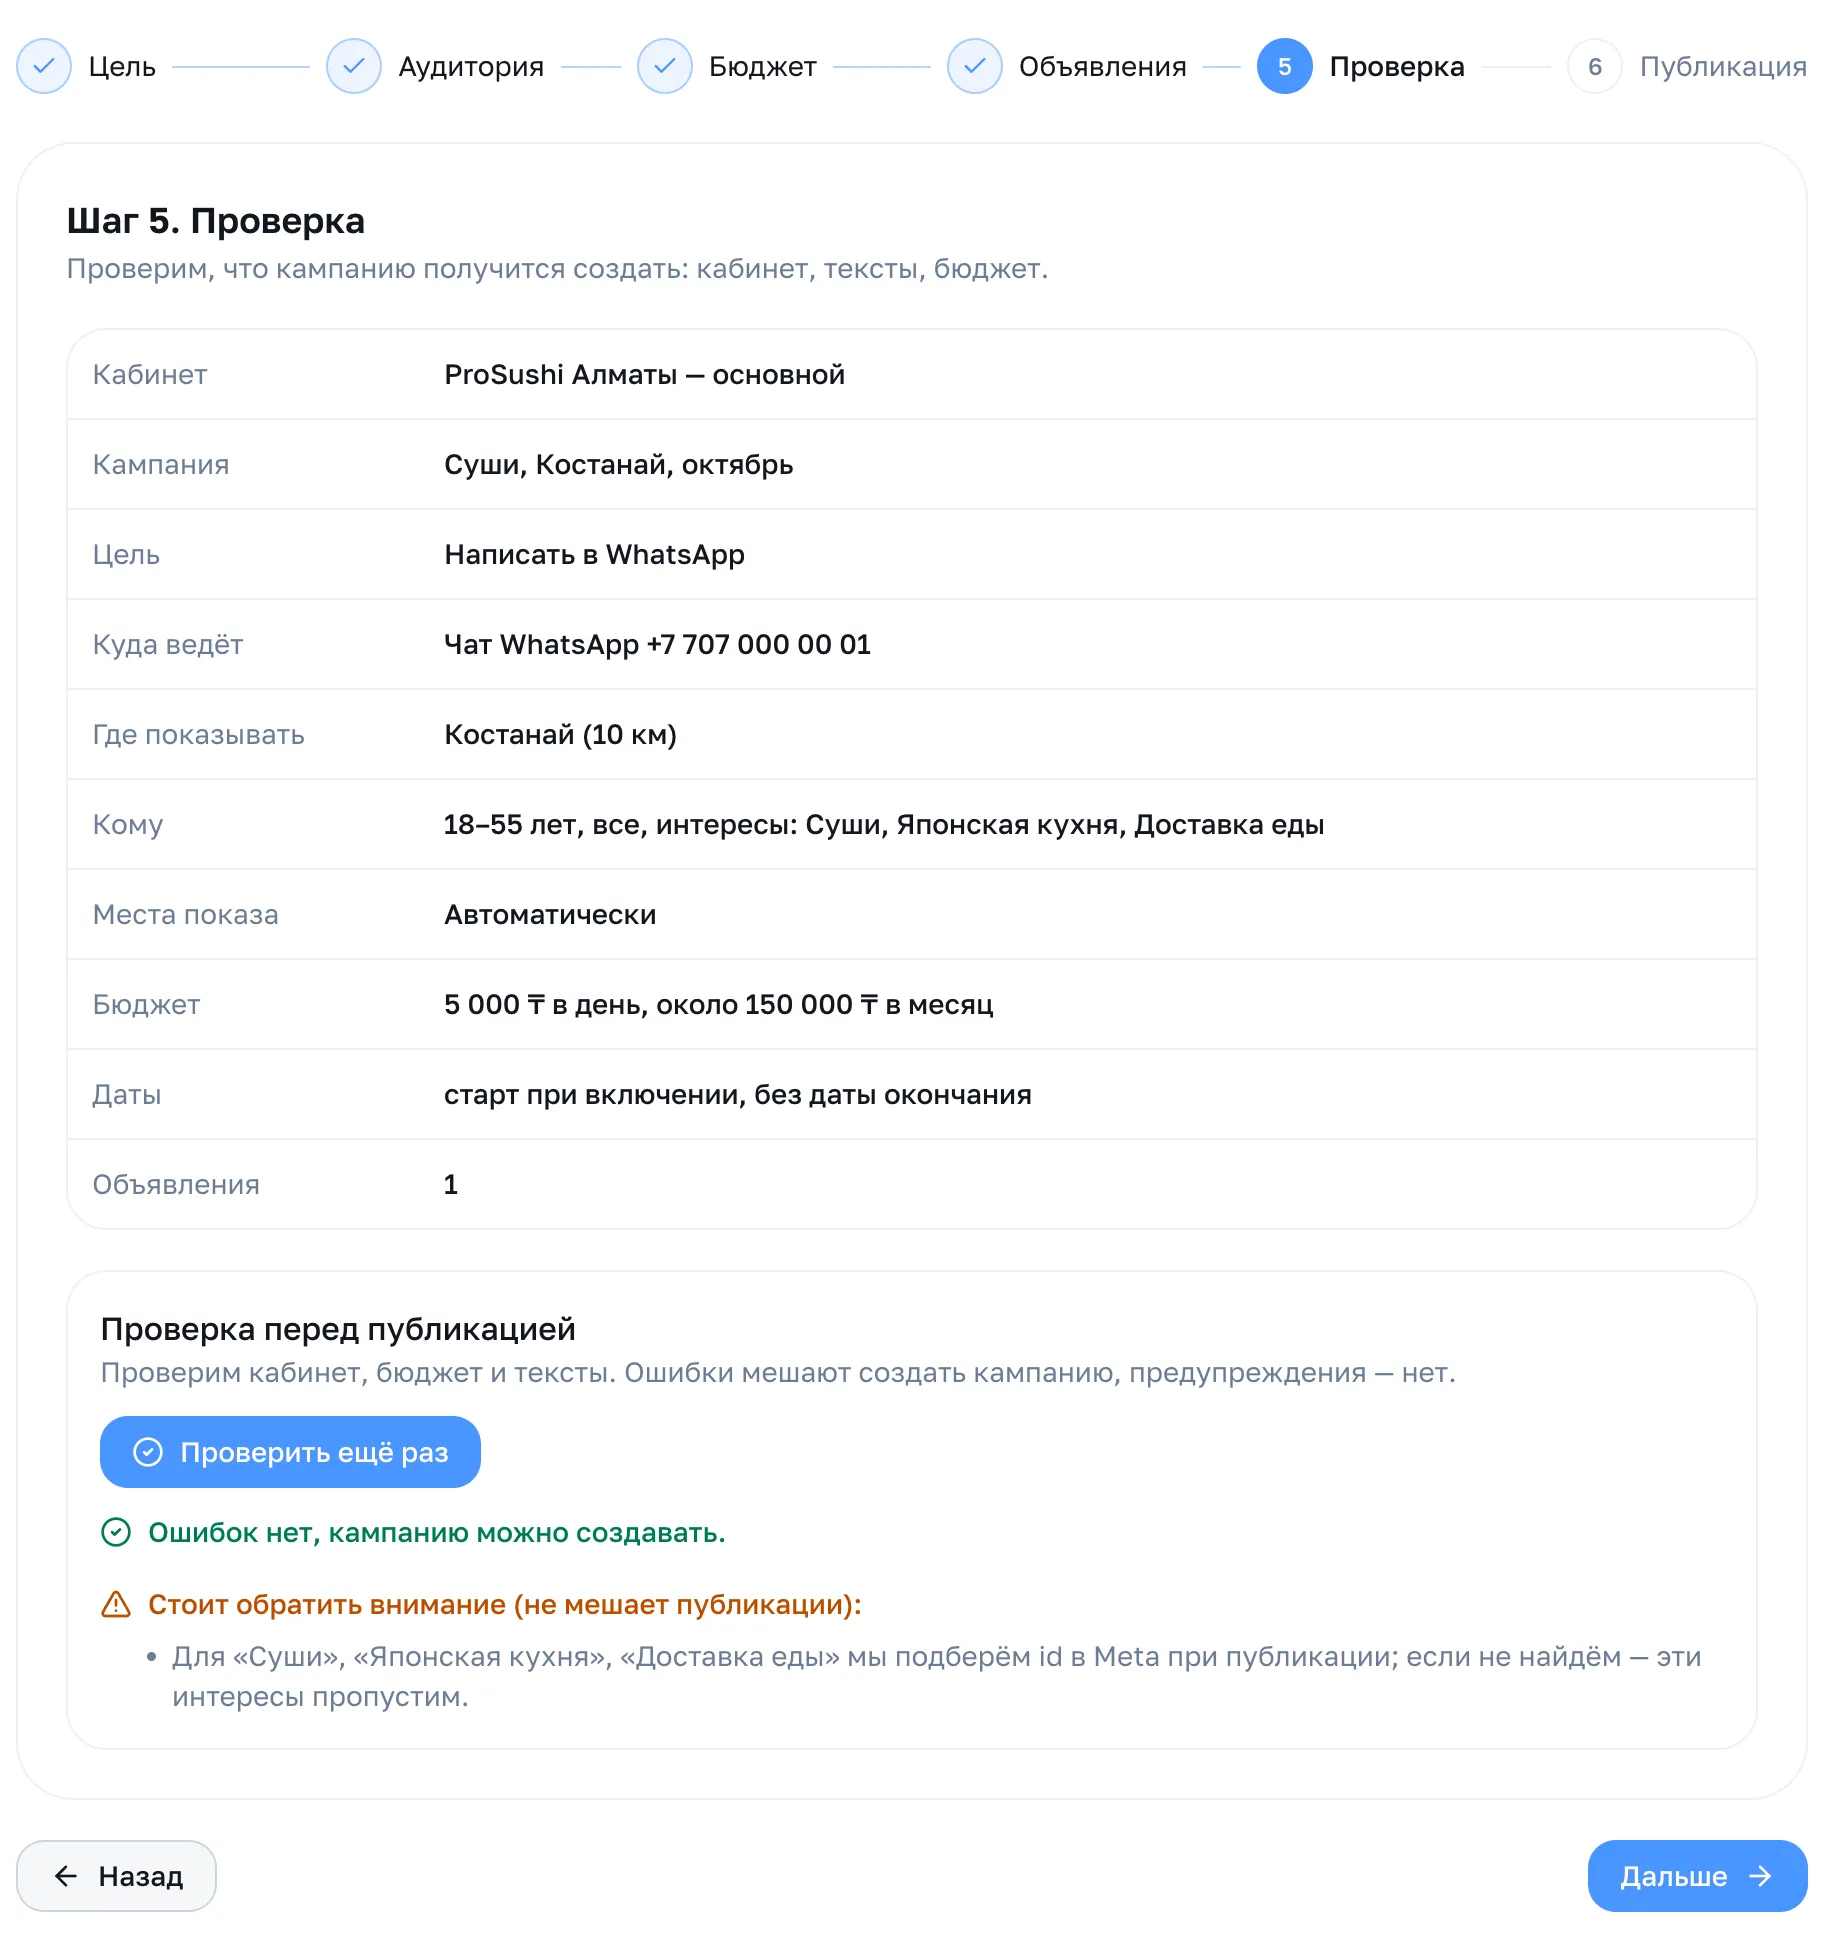Click the Кампания name Суши, Костанай, октябрь

tap(618, 464)
